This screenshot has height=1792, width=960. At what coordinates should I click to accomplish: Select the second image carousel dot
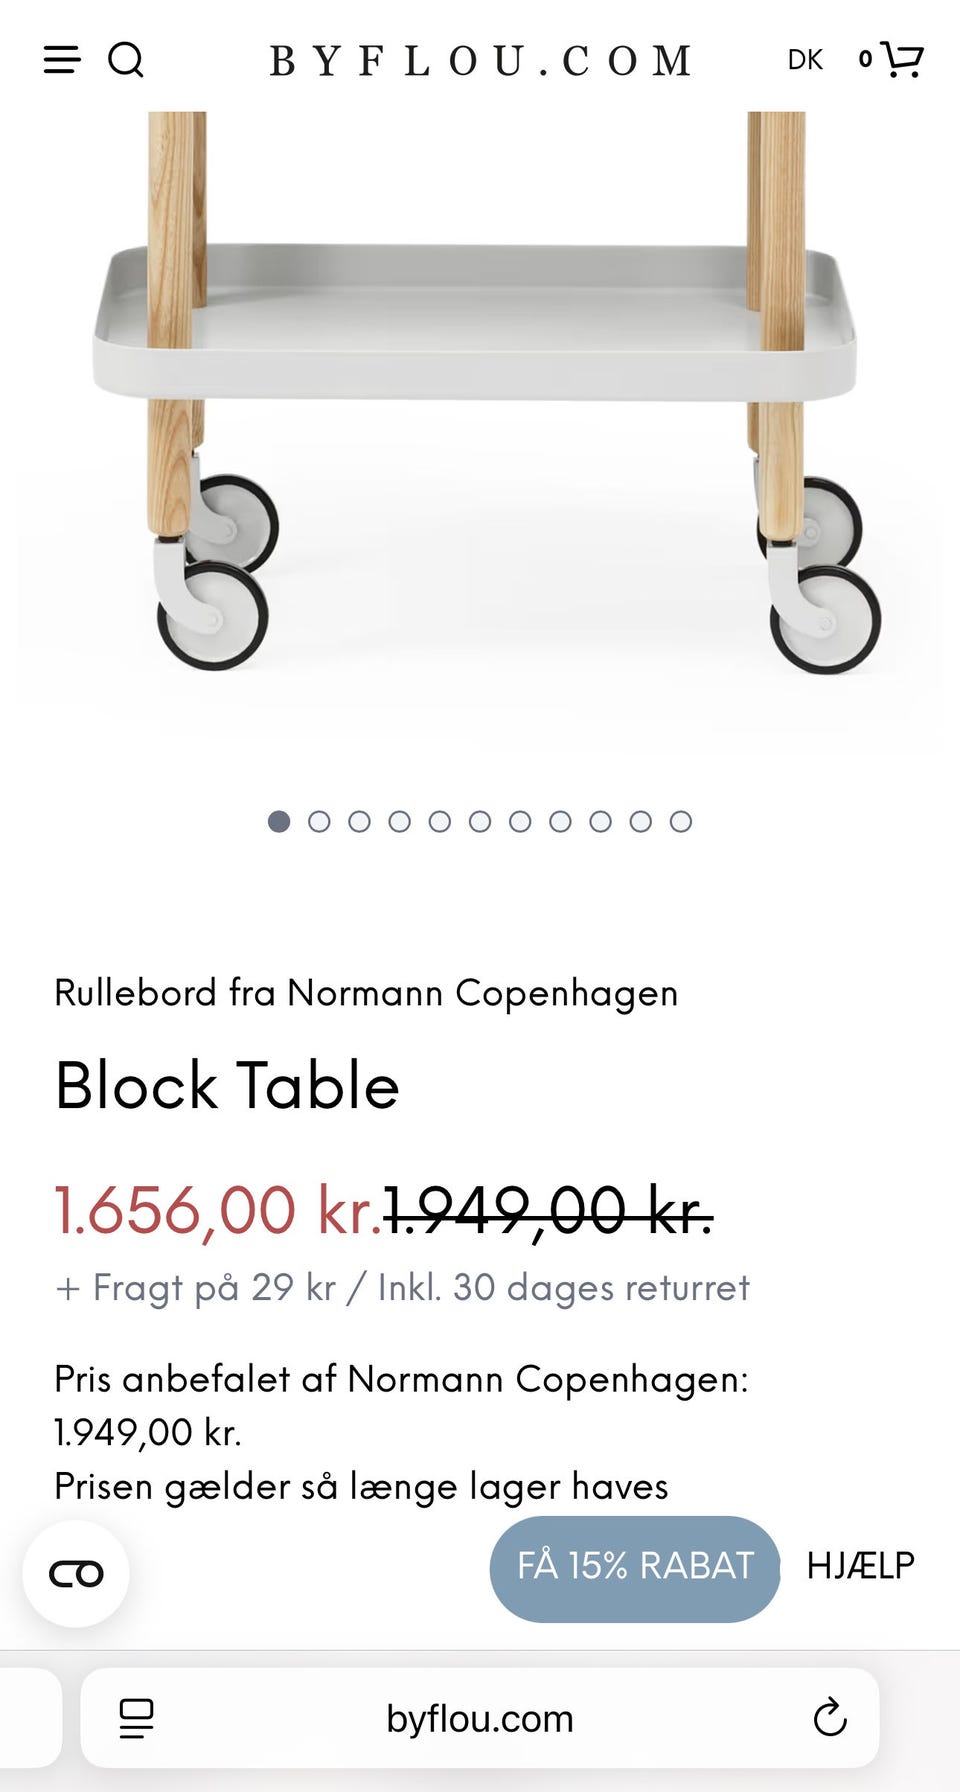[x=319, y=822]
